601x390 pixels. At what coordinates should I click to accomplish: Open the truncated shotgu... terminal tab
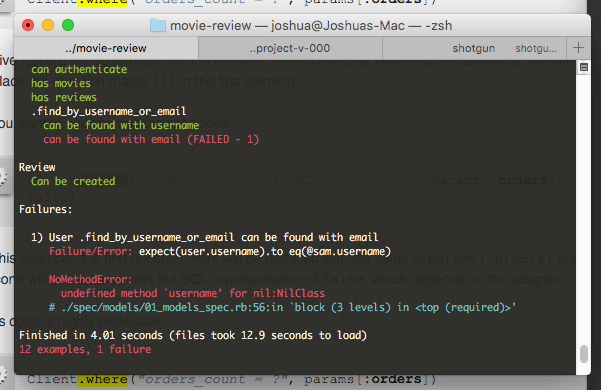pos(535,48)
